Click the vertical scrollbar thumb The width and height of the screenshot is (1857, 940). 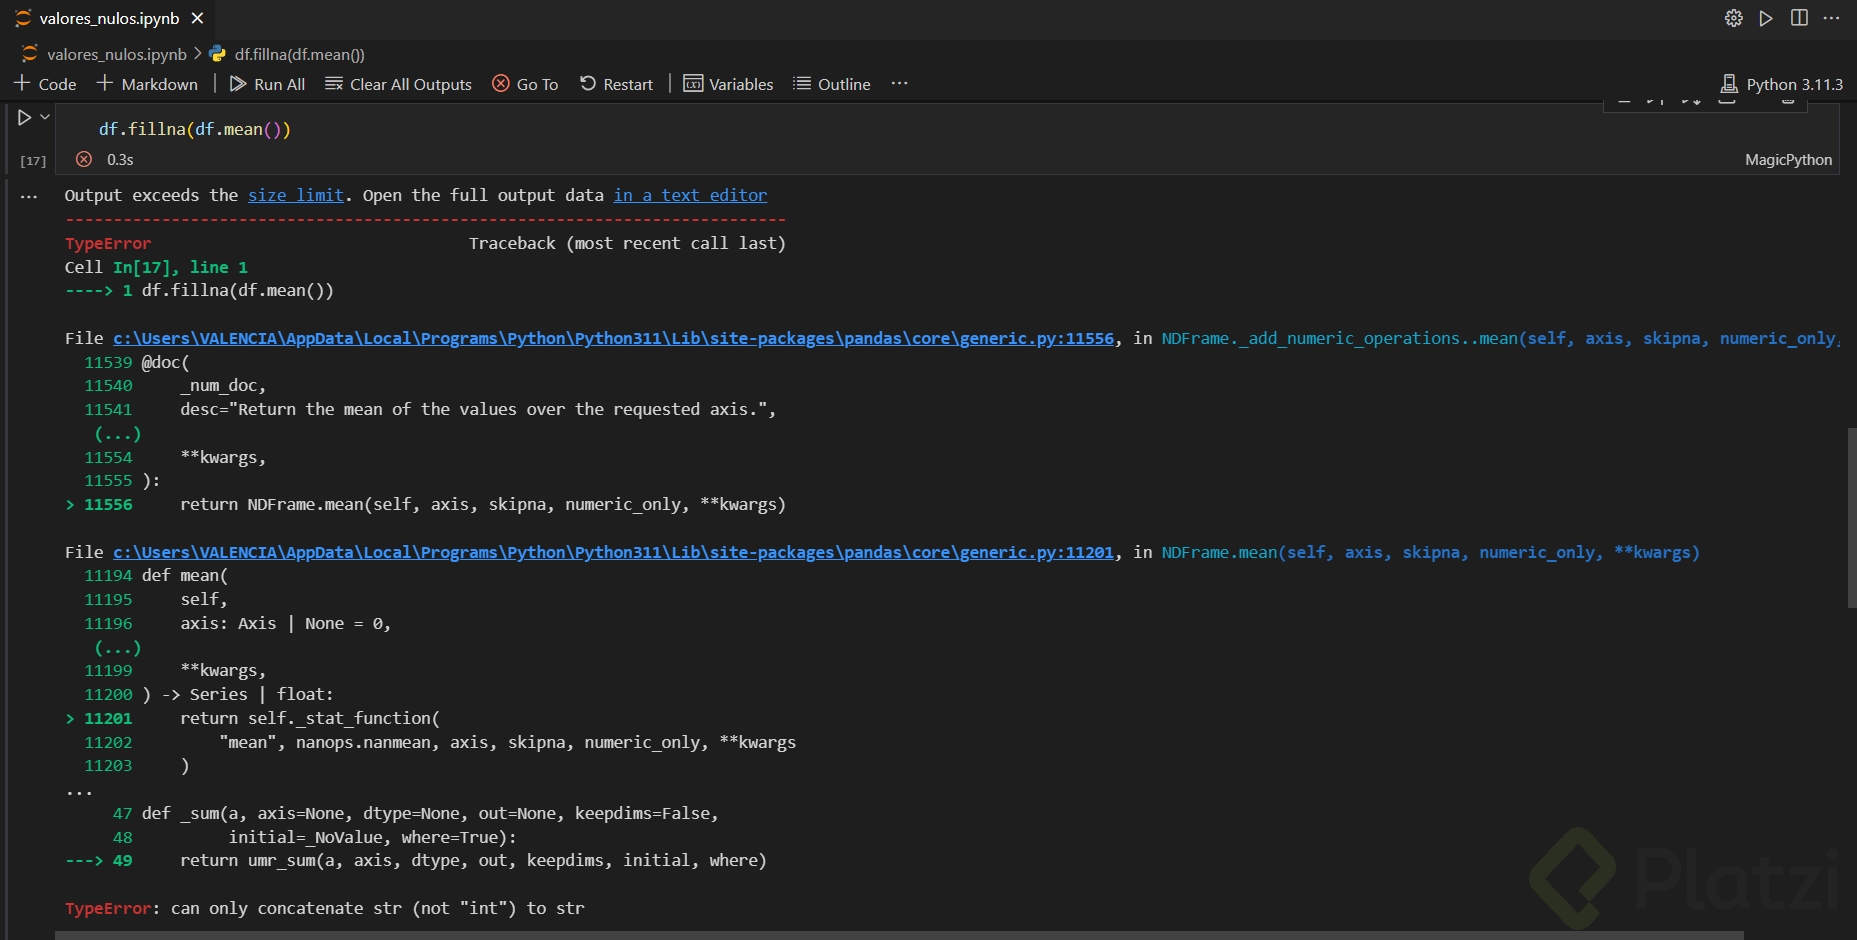[1851, 517]
